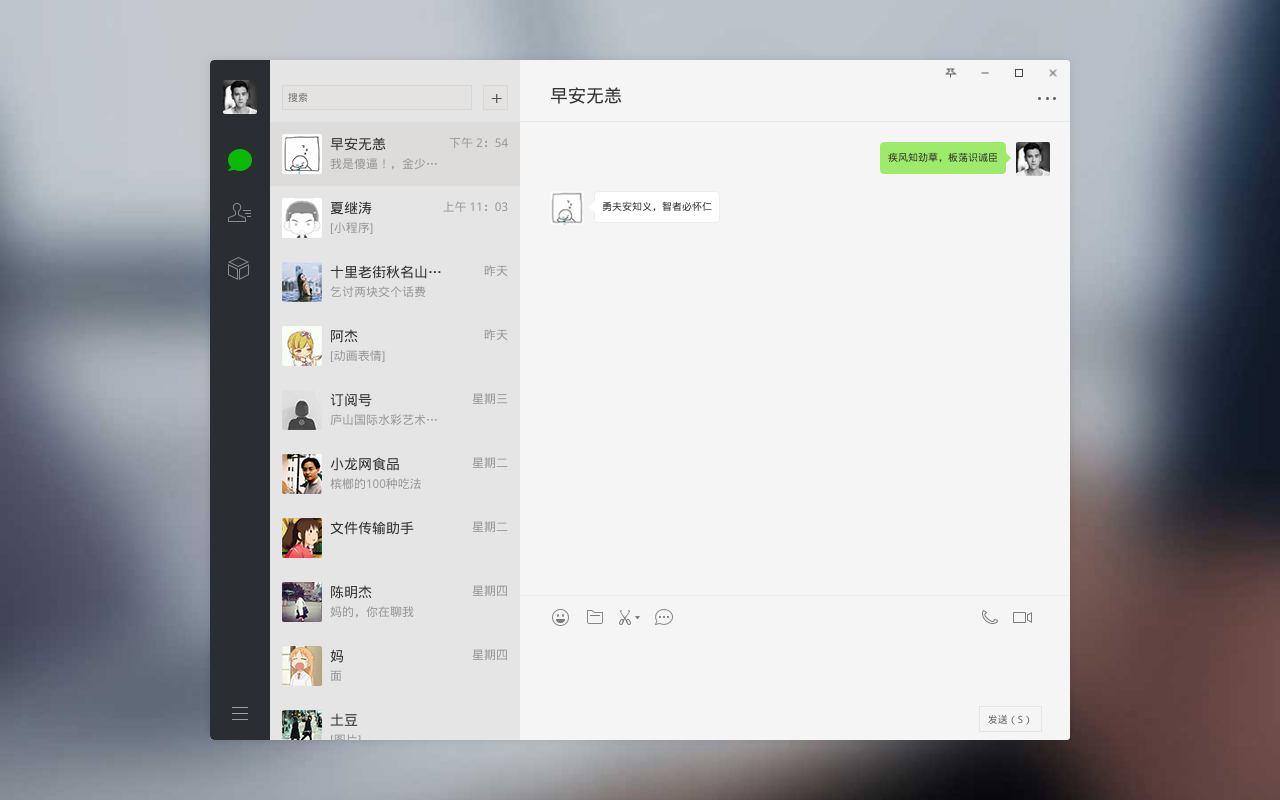
Task: Click the green sent message bubble 疾风知劲草
Action: point(943,158)
